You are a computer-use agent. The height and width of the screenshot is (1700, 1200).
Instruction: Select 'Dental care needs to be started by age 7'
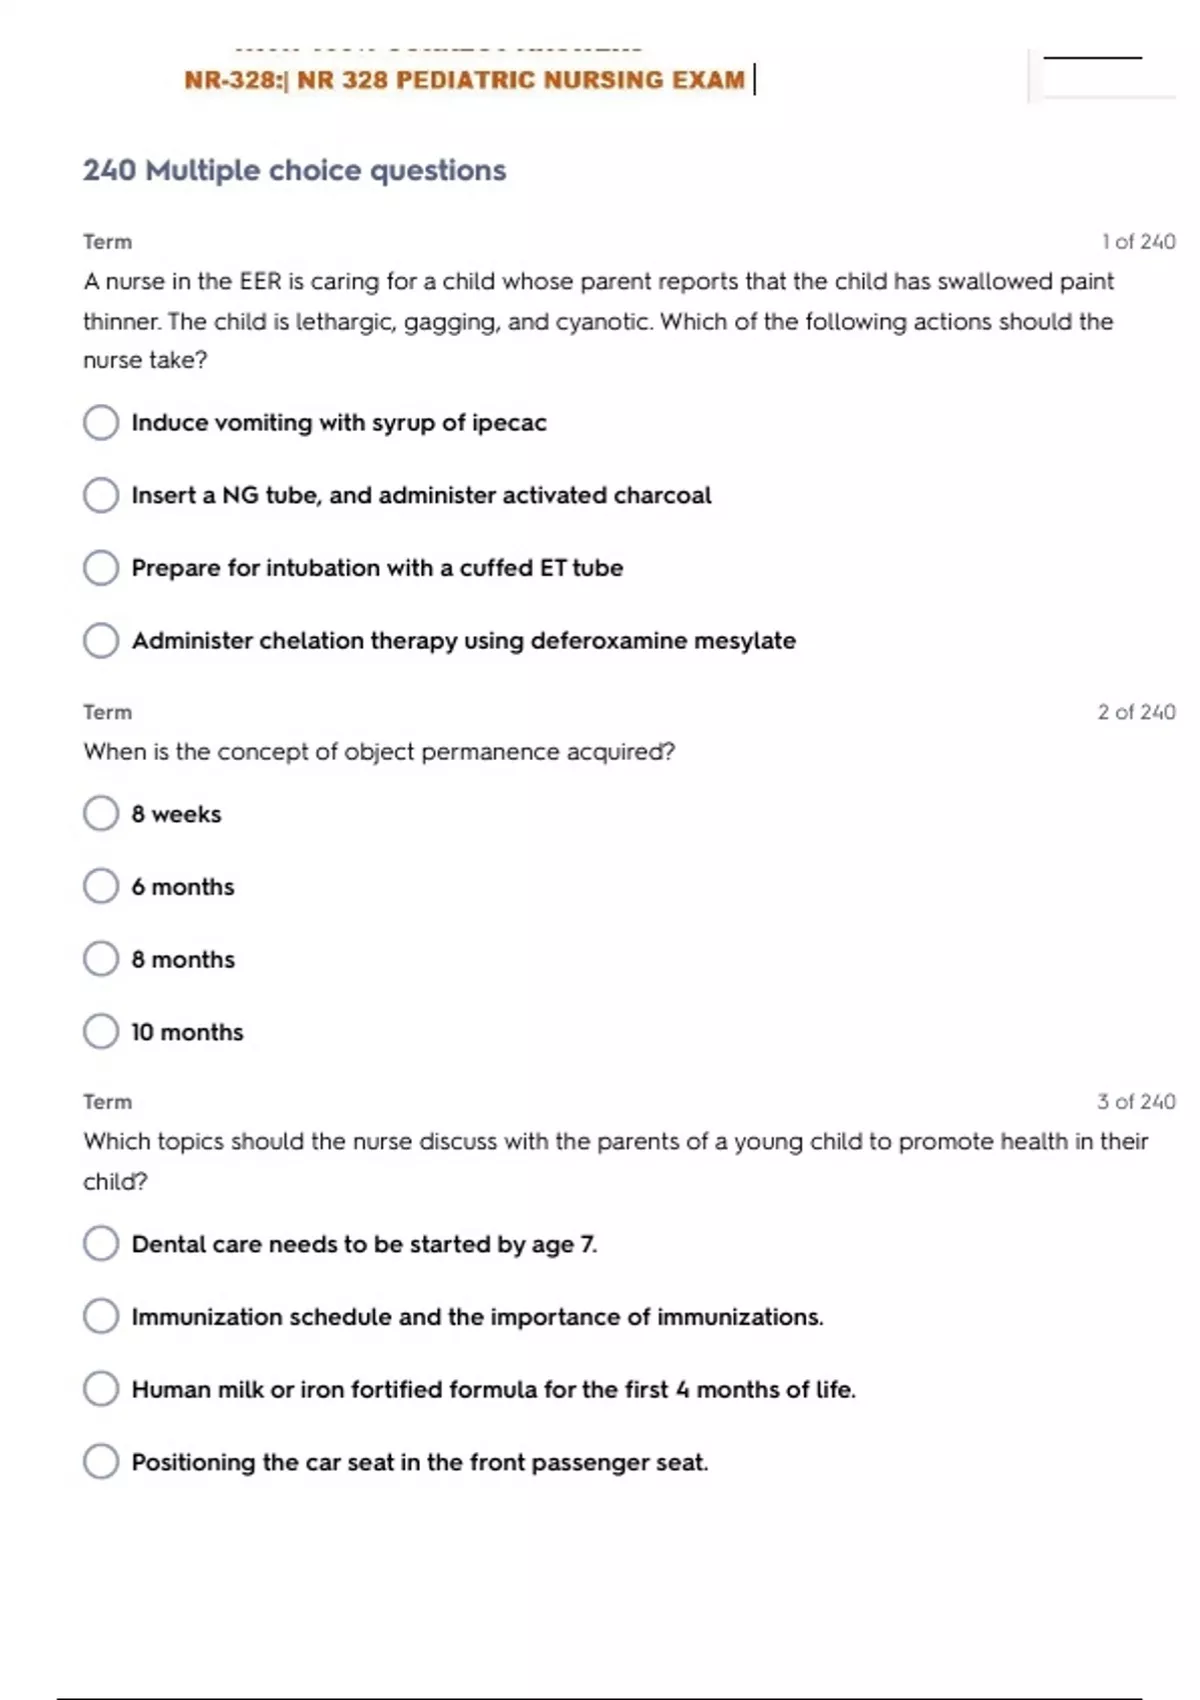coord(101,1244)
